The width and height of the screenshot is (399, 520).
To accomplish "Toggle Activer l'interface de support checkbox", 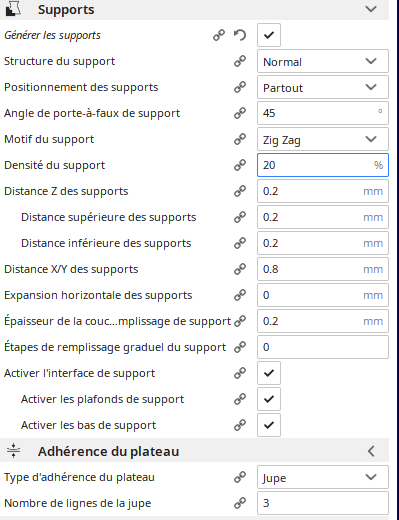I will (269, 373).
